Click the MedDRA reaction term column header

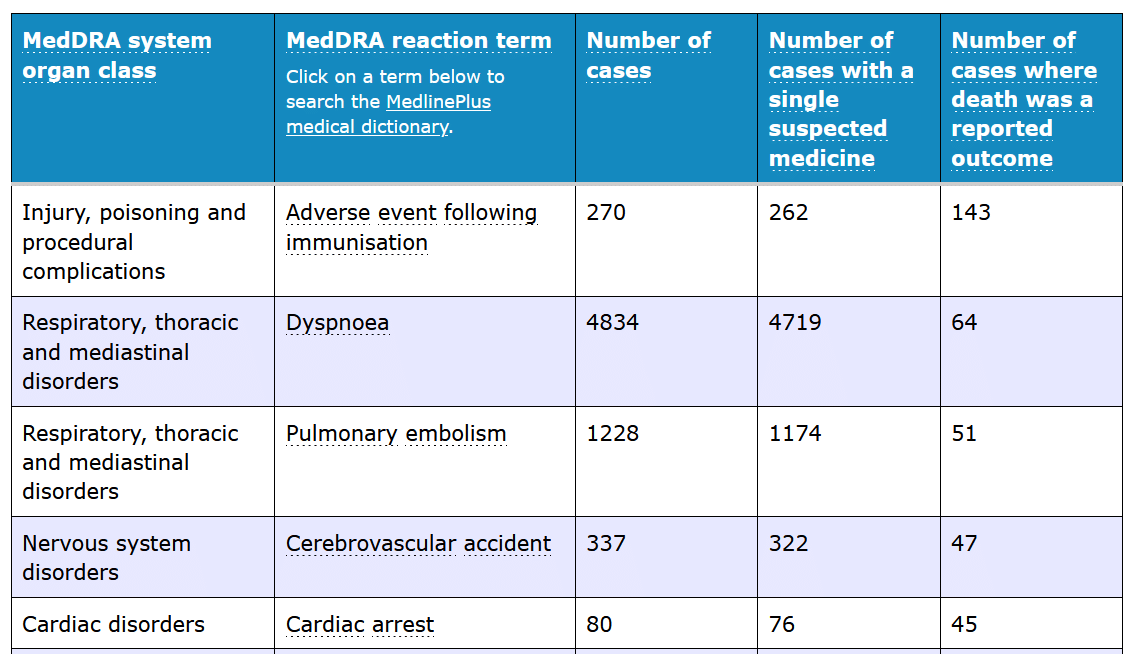coord(418,41)
